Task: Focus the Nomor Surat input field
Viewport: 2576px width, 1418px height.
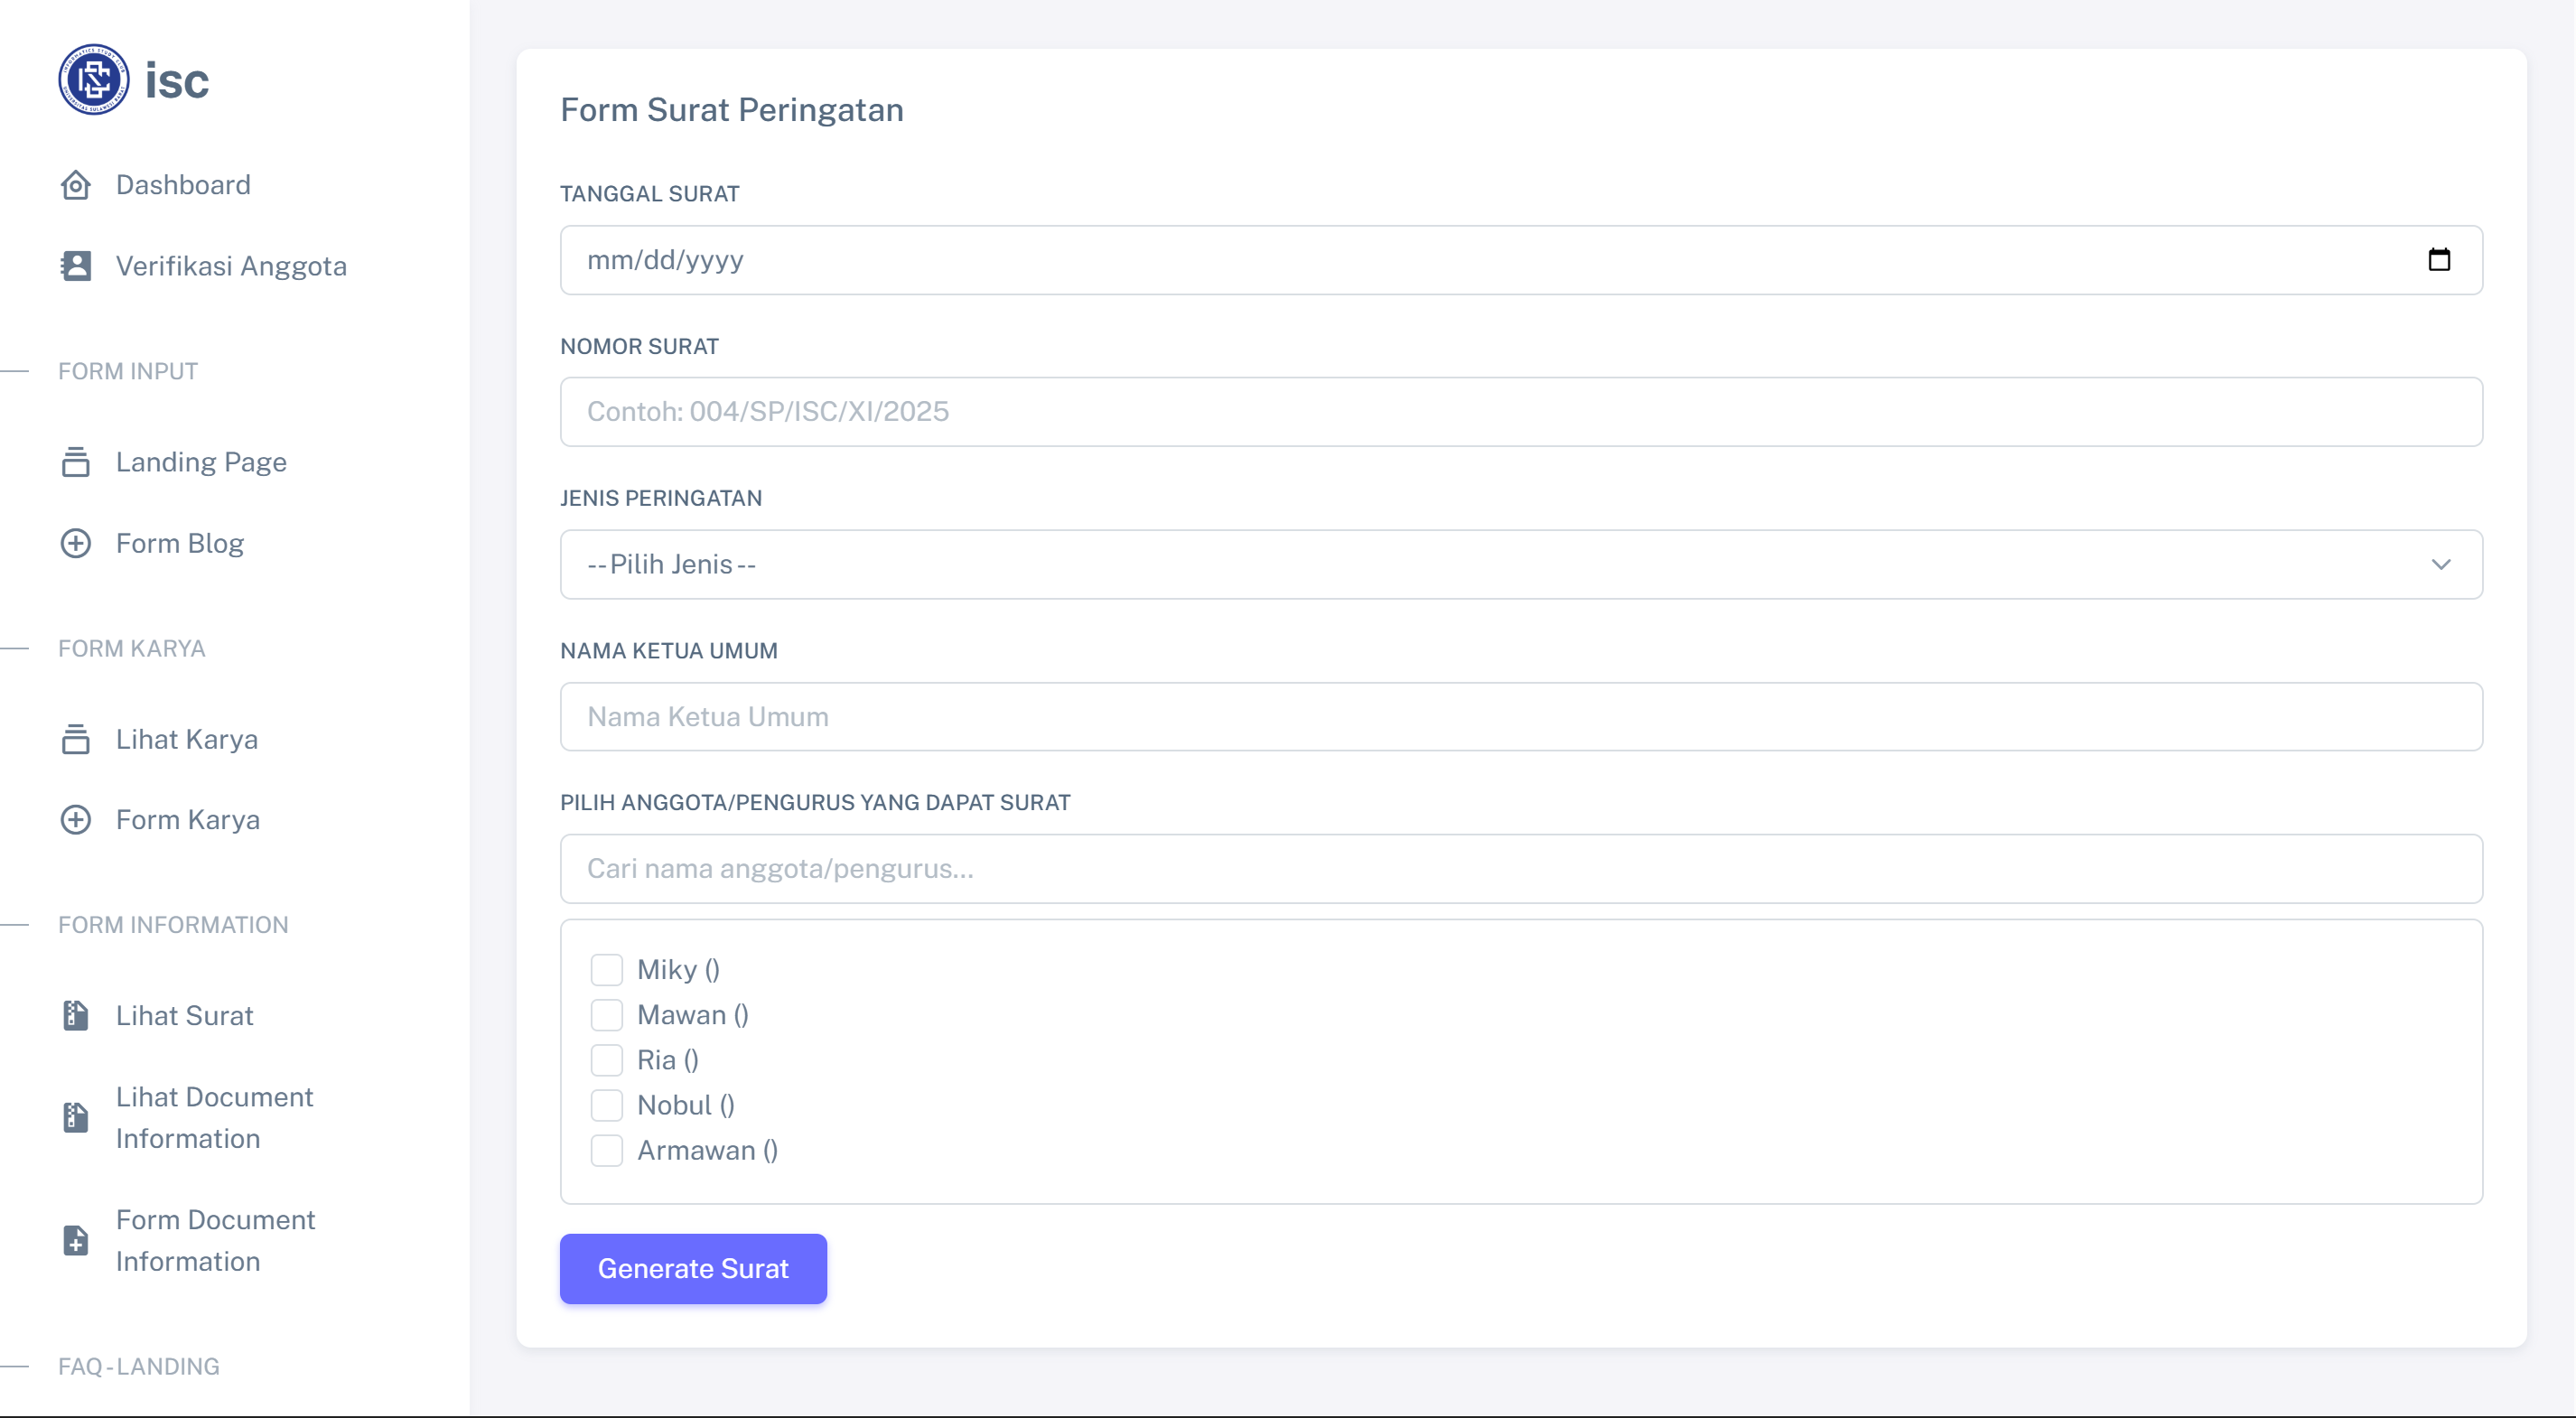Action: [x=1520, y=412]
